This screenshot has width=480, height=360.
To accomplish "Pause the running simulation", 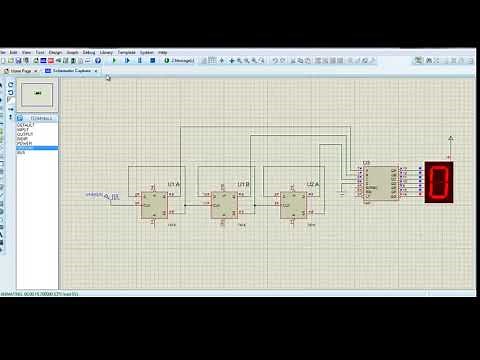I will pyautogui.click(x=140, y=60).
